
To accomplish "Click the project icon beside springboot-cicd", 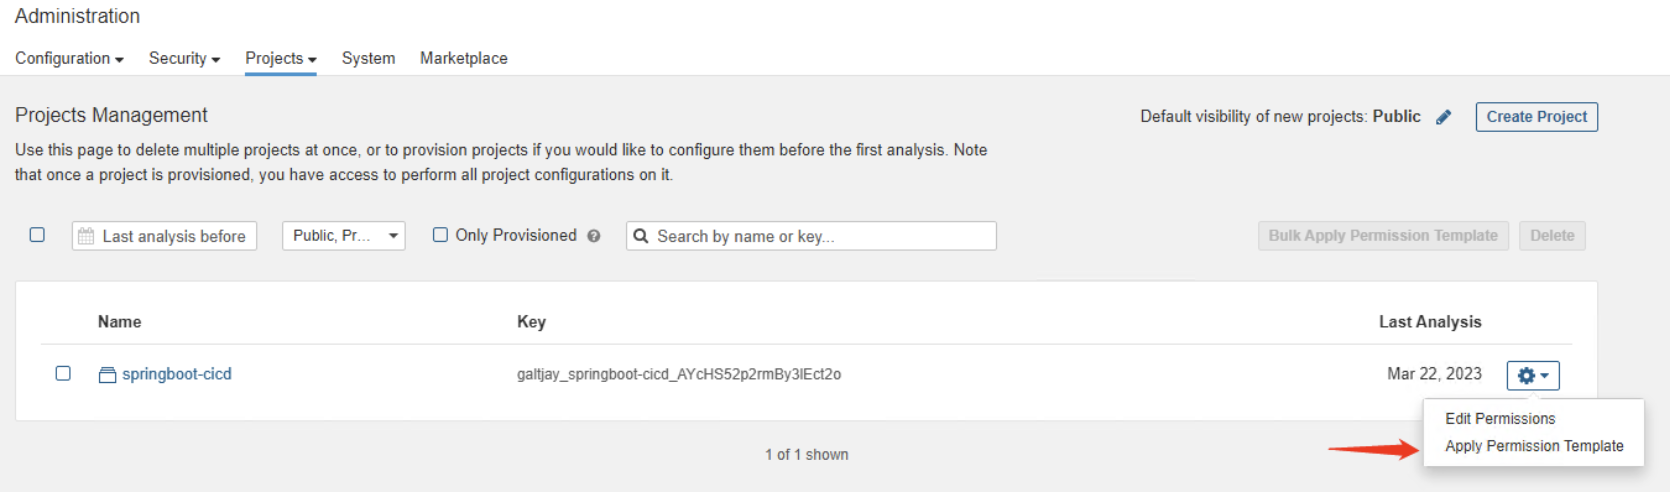I will (107, 375).
